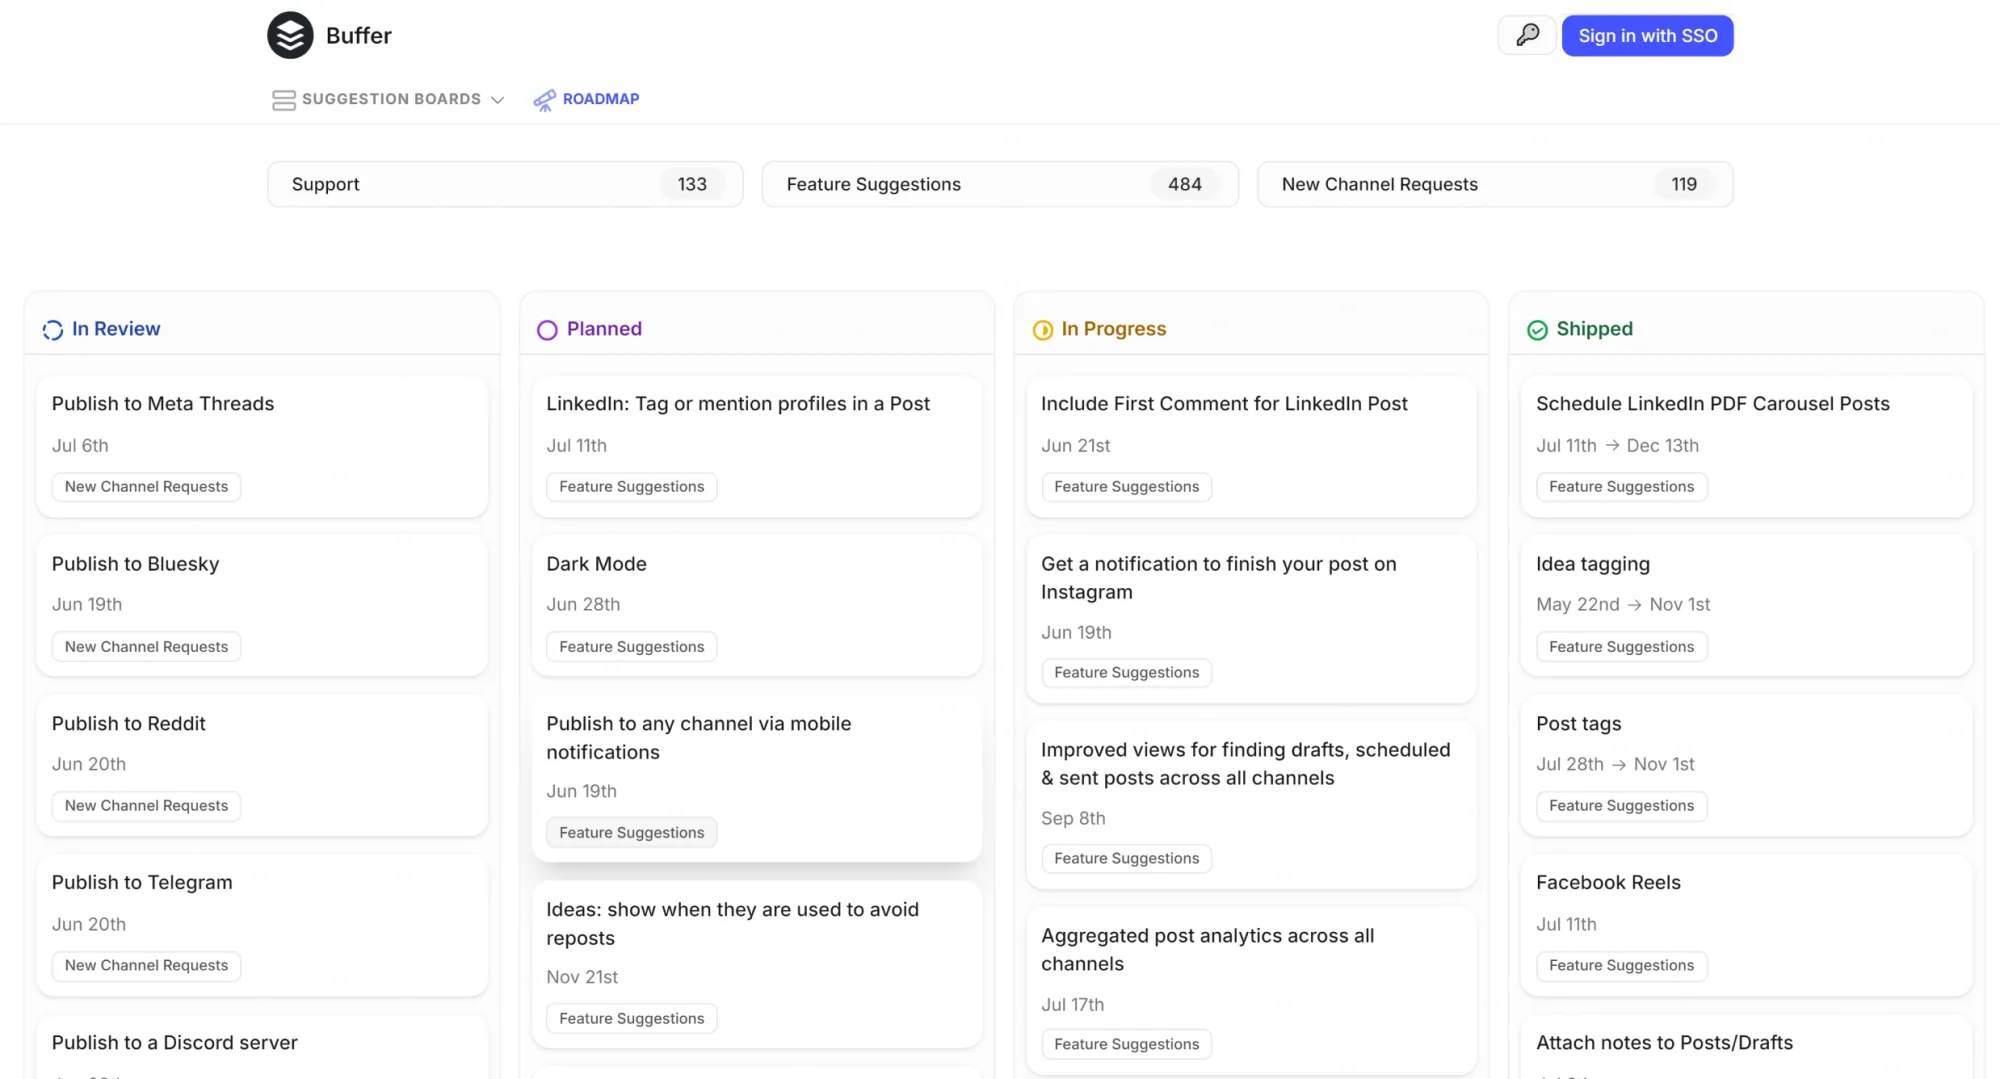Open the Support board
Image resolution: width=2000 pixels, height=1079 pixels.
(x=505, y=184)
